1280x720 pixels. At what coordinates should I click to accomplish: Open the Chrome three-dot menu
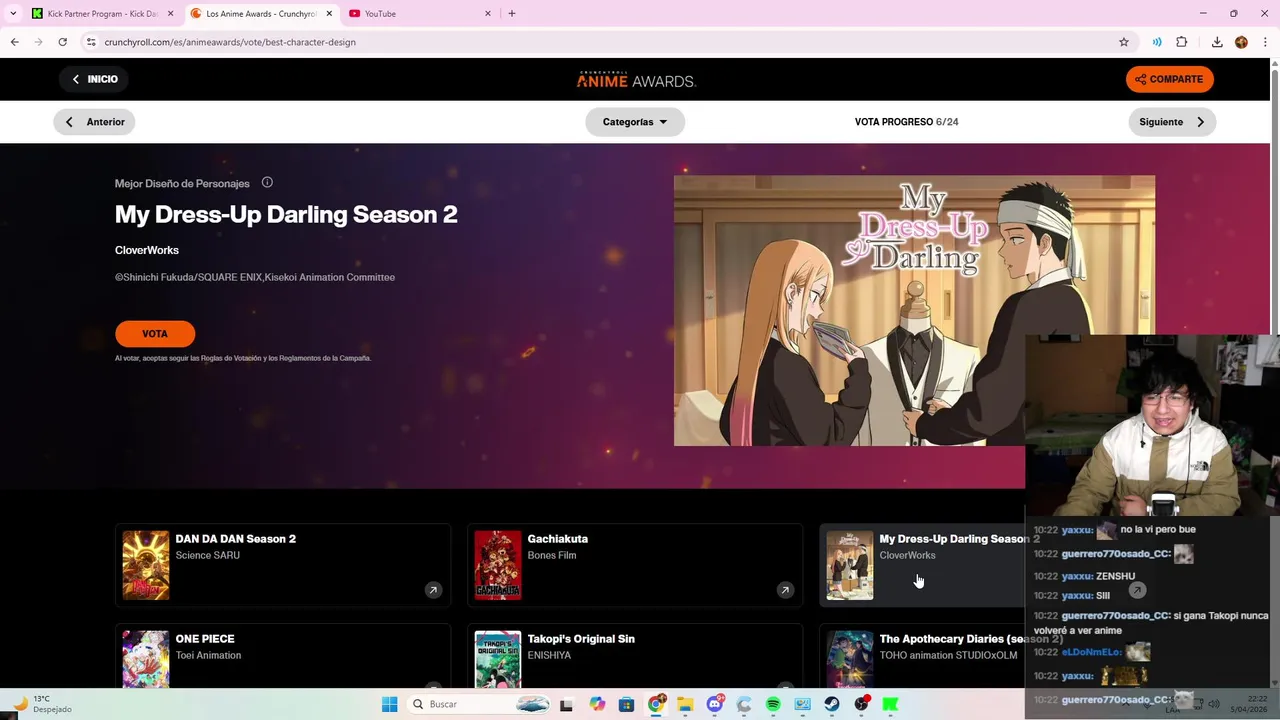tap(1266, 42)
